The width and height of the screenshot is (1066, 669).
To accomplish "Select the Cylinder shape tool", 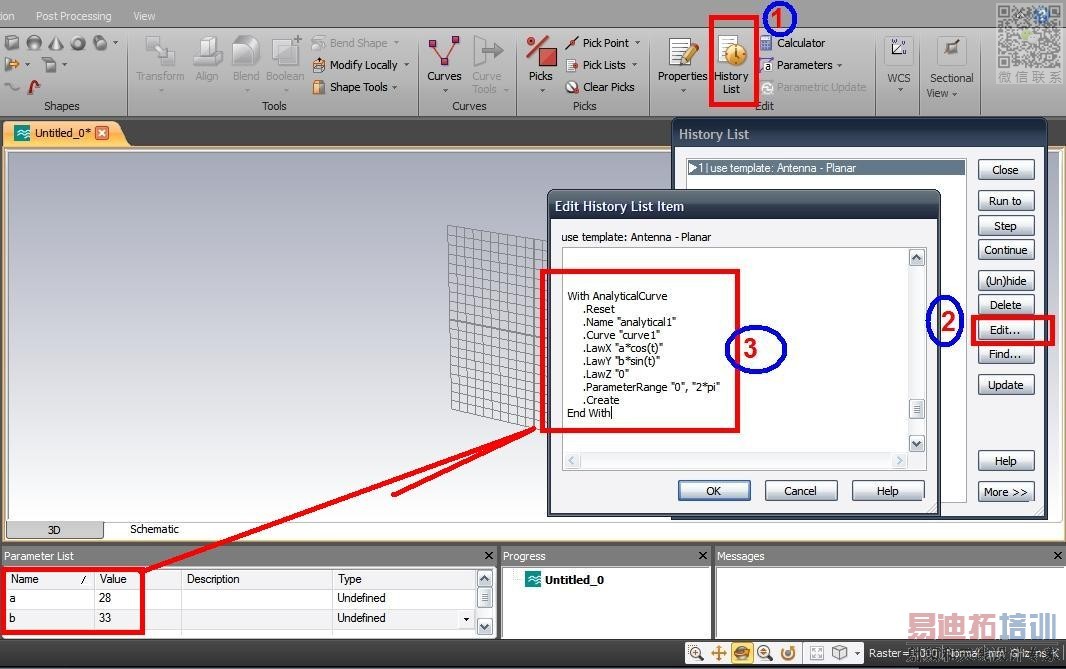I will coord(100,43).
